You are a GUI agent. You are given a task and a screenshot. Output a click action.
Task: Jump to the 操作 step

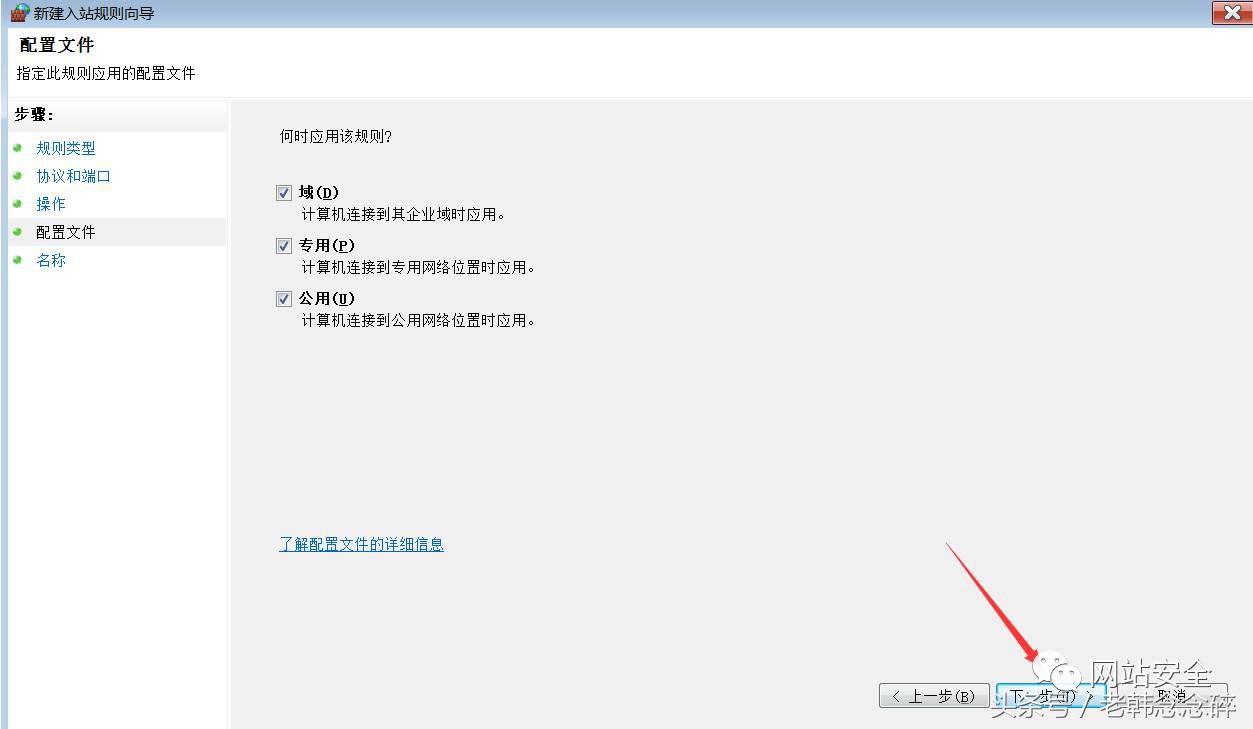click(51, 204)
